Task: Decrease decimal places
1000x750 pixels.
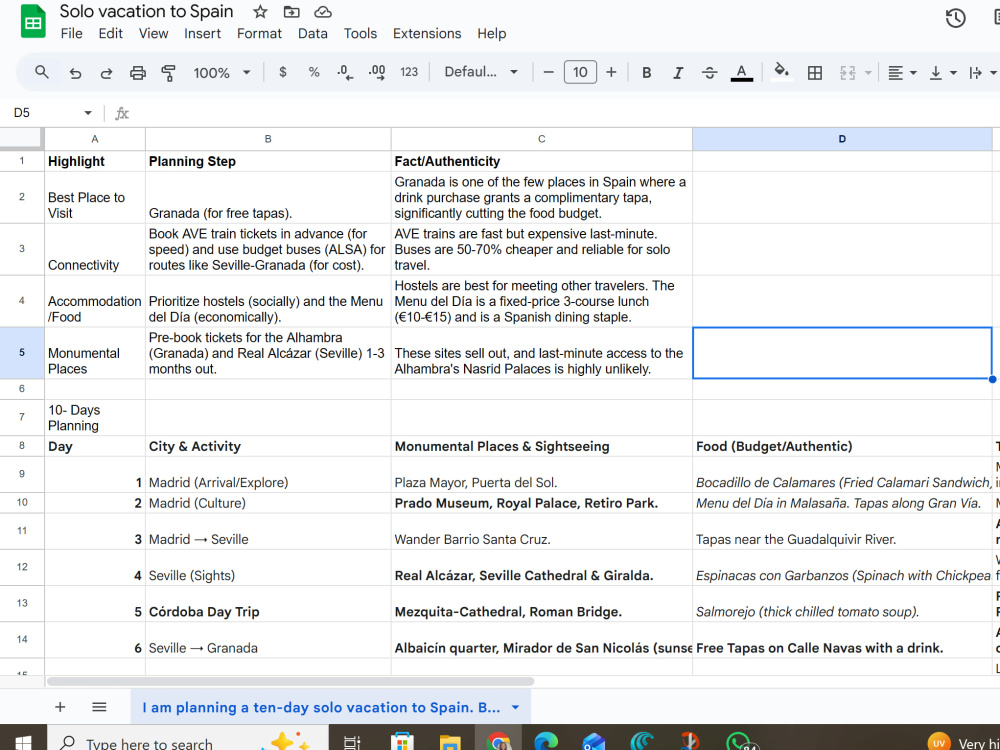Action: [x=345, y=72]
